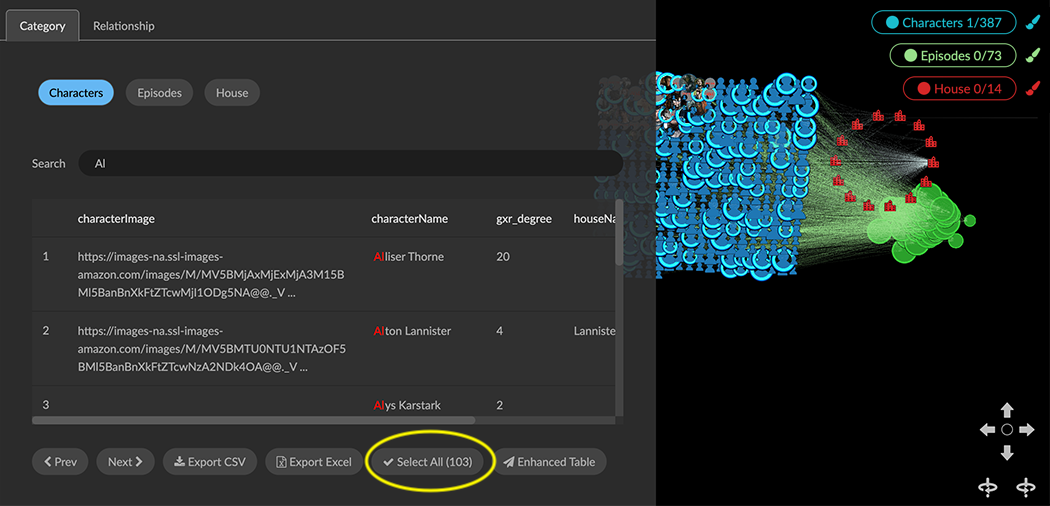Click degree value 20 cell
Image resolution: width=1050 pixels, height=506 pixels.
click(x=503, y=257)
